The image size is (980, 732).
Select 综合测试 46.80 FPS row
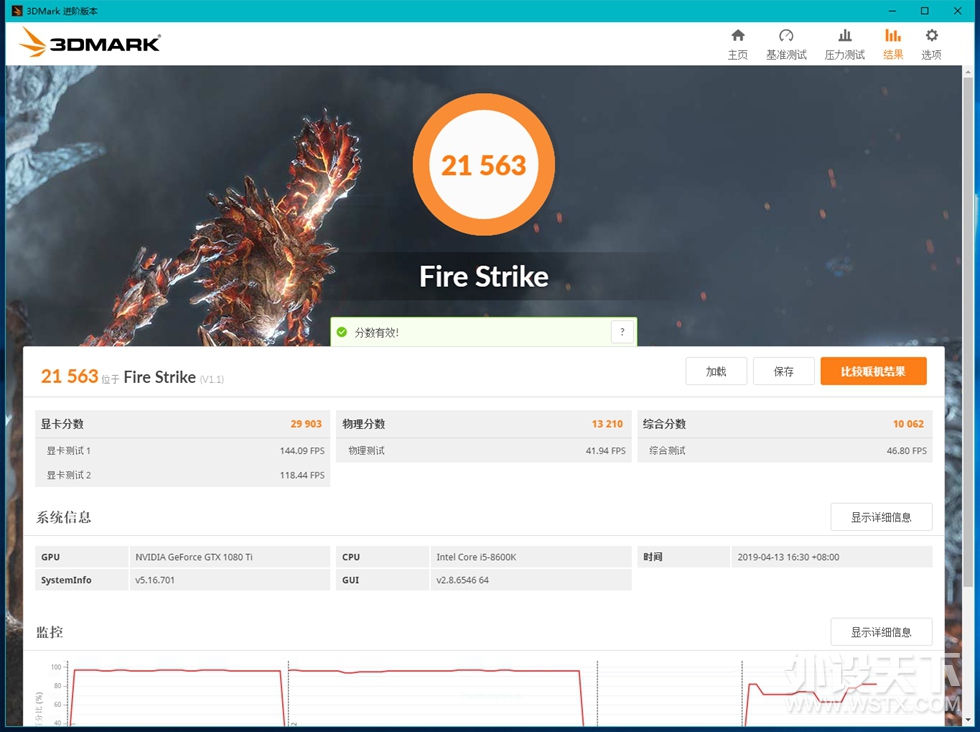pos(785,451)
